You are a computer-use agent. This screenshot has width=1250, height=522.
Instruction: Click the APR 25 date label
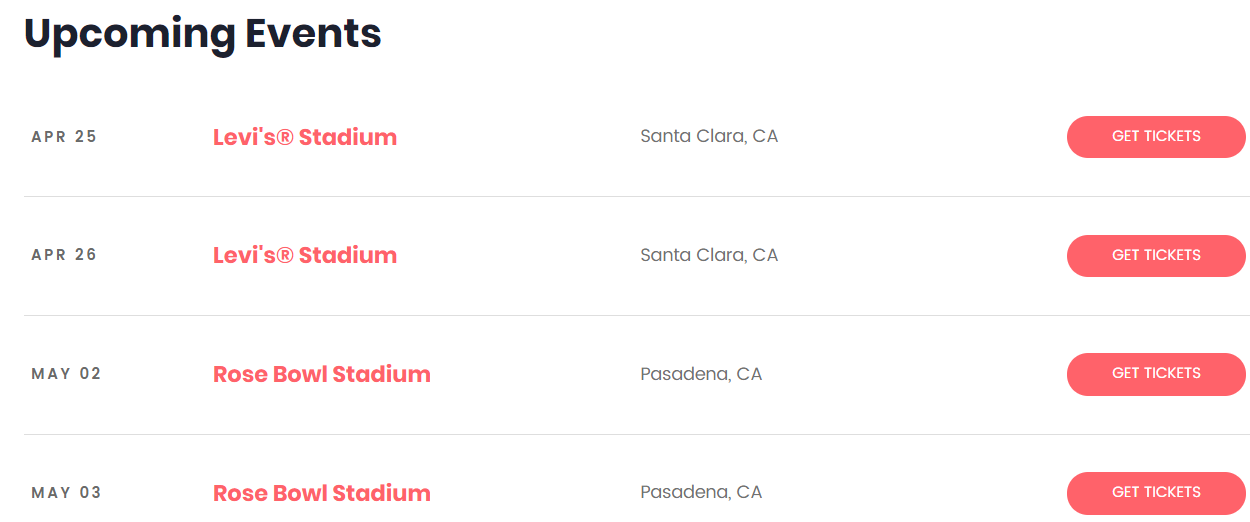click(64, 137)
